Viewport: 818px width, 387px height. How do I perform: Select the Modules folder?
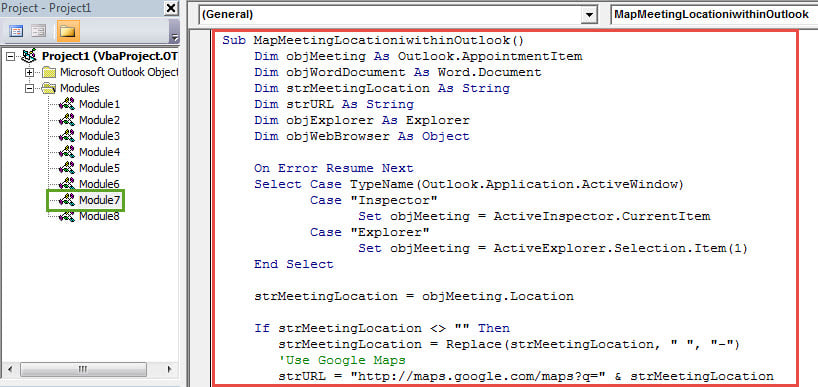point(79,88)
